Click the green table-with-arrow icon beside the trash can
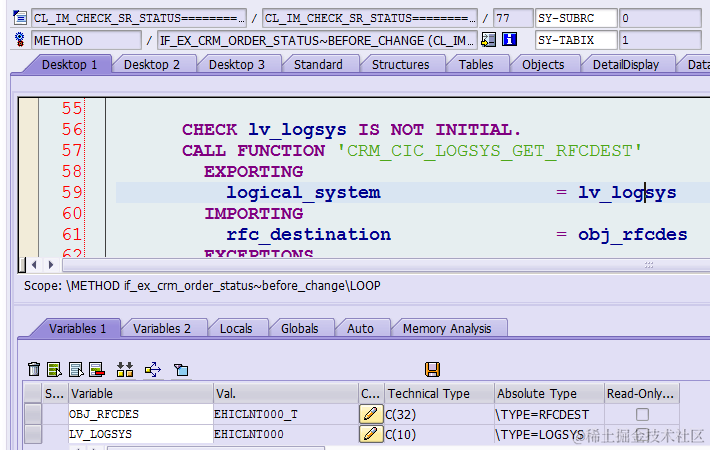The image size is (710, 450). coord(54,369)
